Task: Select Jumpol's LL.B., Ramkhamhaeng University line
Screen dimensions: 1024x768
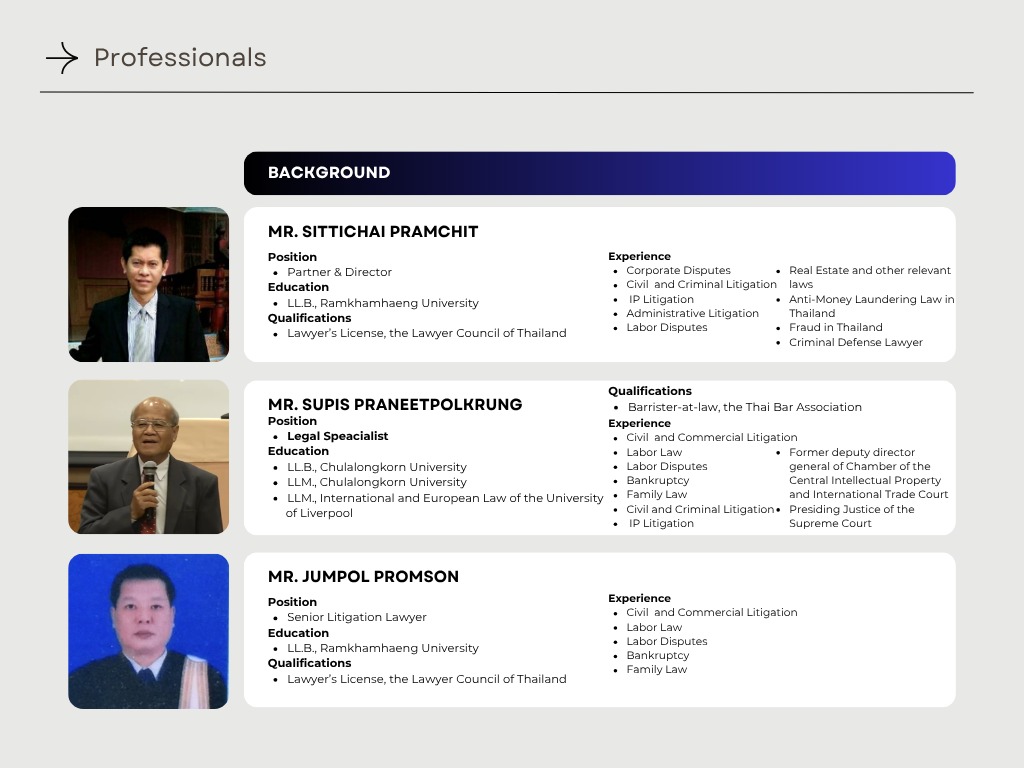Action: pyautogui.click(x=383, y=648)
